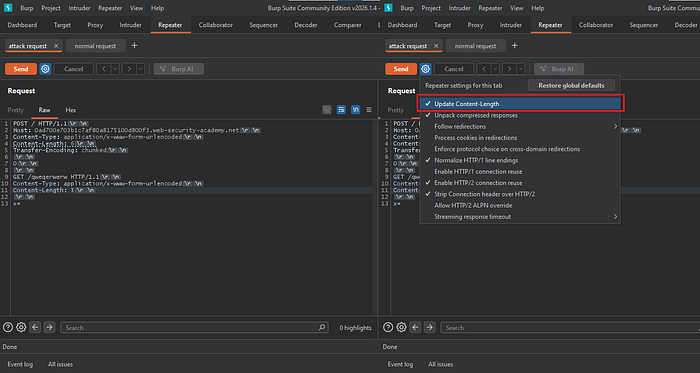Image resolution: width=700 pixels, height=373 pixels.
Task: Go to next request in right window history
Action: click(509, 69)
